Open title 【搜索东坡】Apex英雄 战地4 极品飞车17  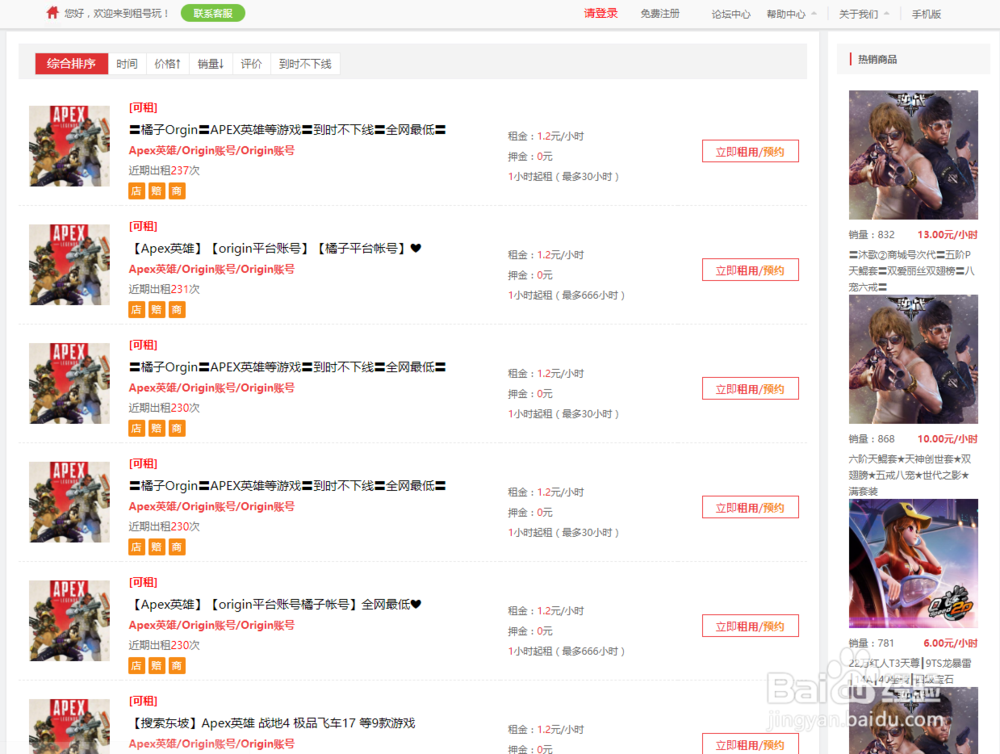[272, 723]
